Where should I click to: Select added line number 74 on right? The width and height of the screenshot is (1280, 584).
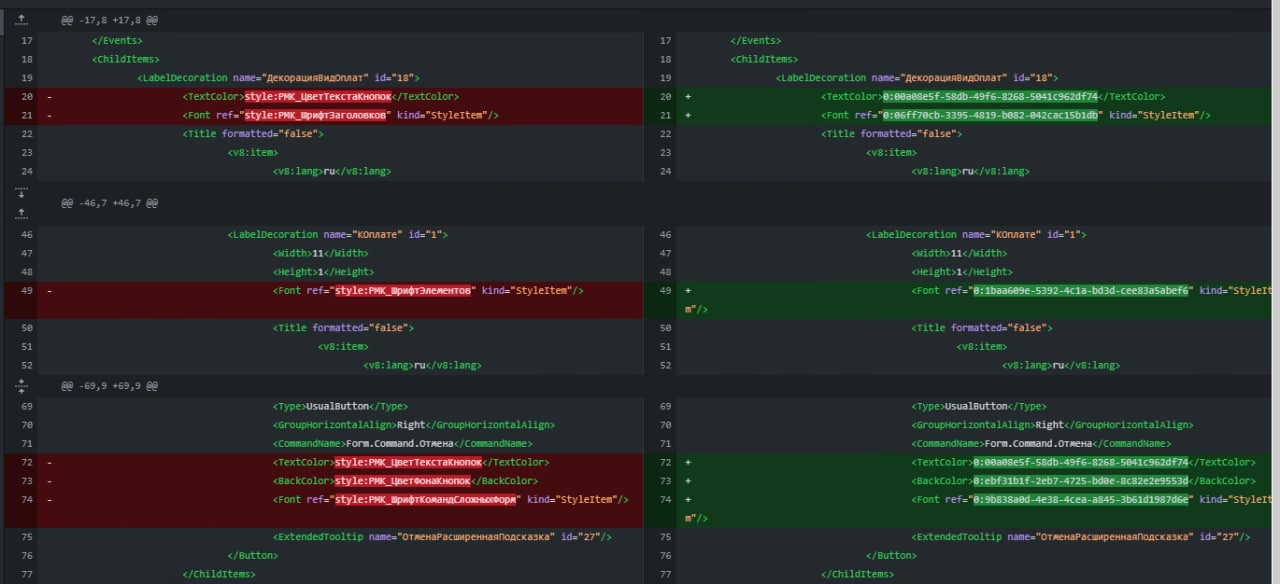pos(666,500)
